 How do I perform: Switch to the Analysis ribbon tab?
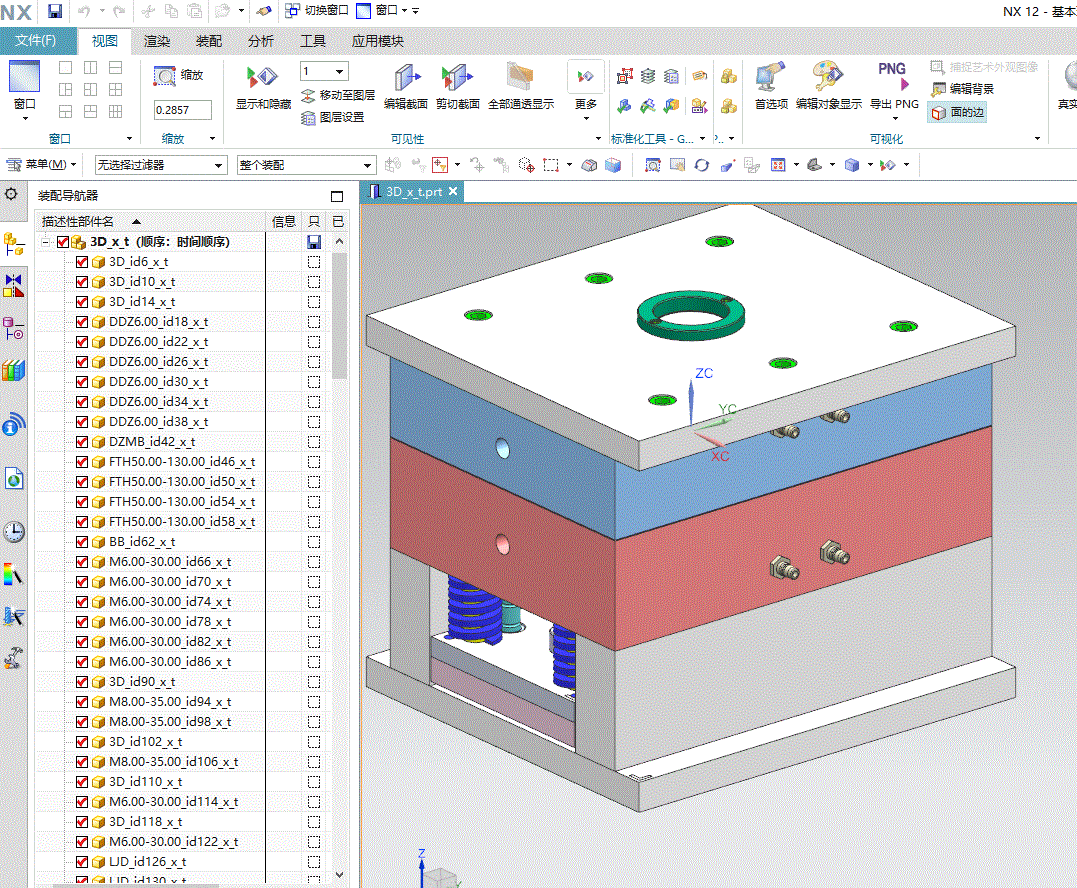point(261,41)
